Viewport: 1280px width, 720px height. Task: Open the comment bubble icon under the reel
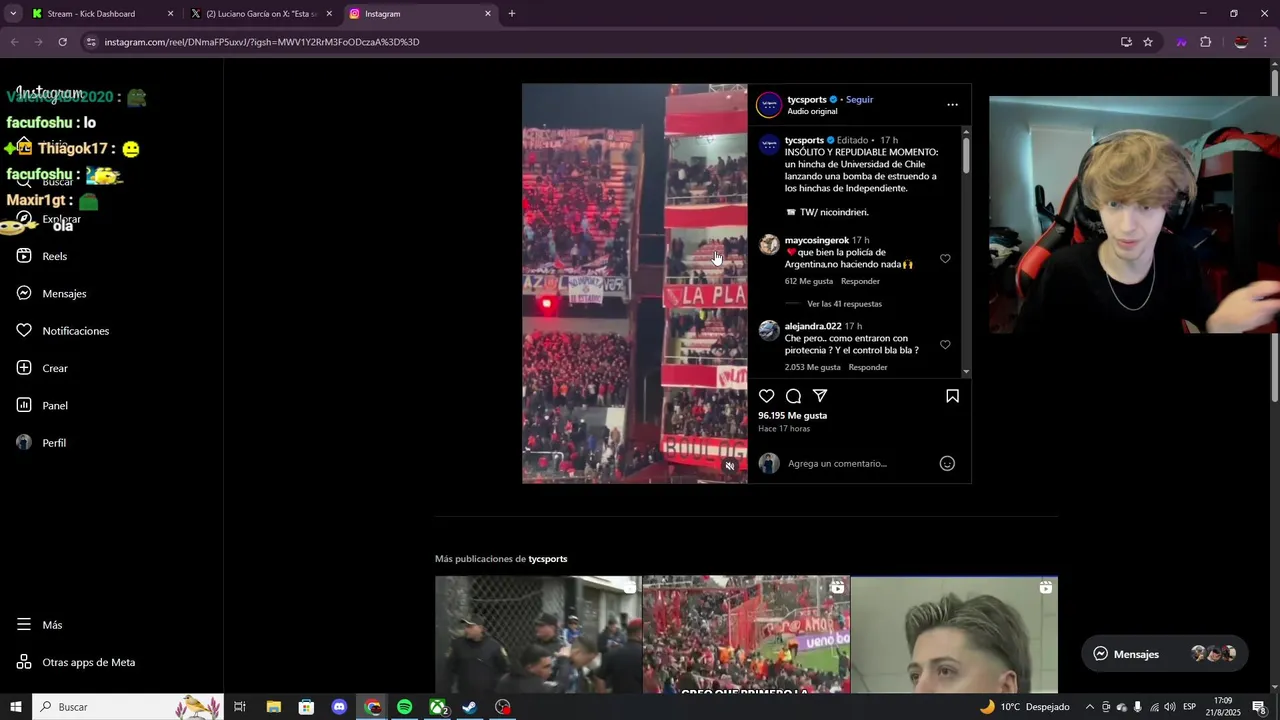(793, 396)
